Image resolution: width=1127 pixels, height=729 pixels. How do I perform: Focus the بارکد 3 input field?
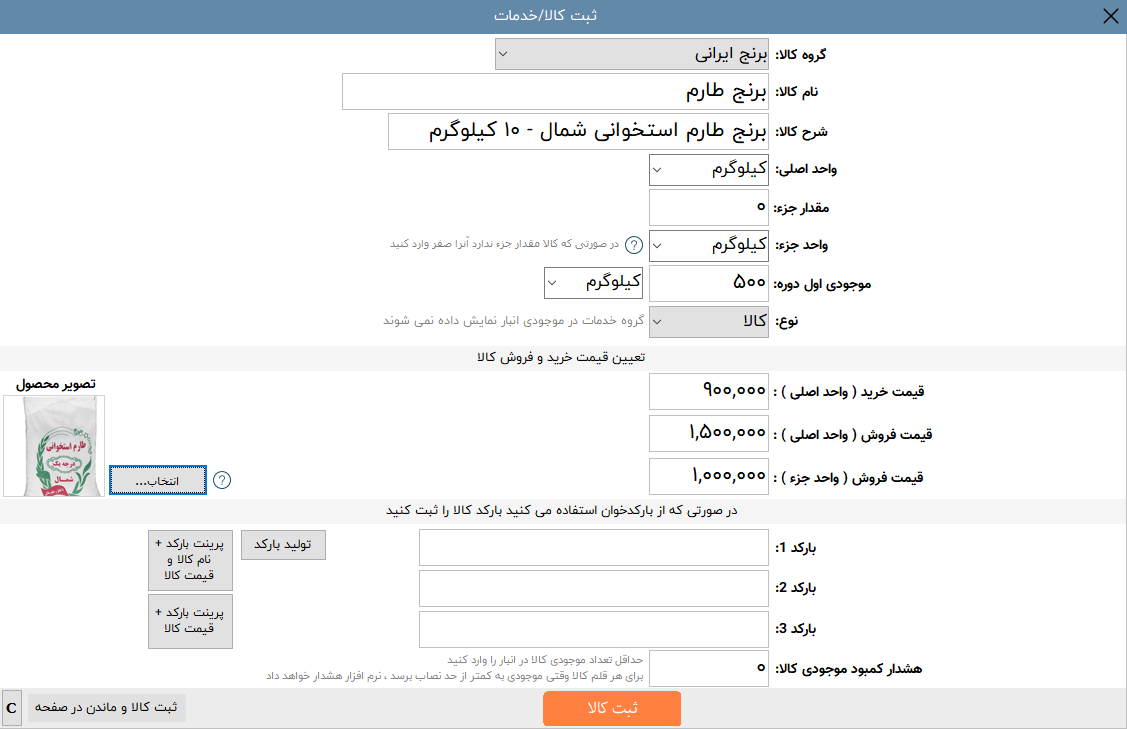pyautogui.click(x=594, y=629)
